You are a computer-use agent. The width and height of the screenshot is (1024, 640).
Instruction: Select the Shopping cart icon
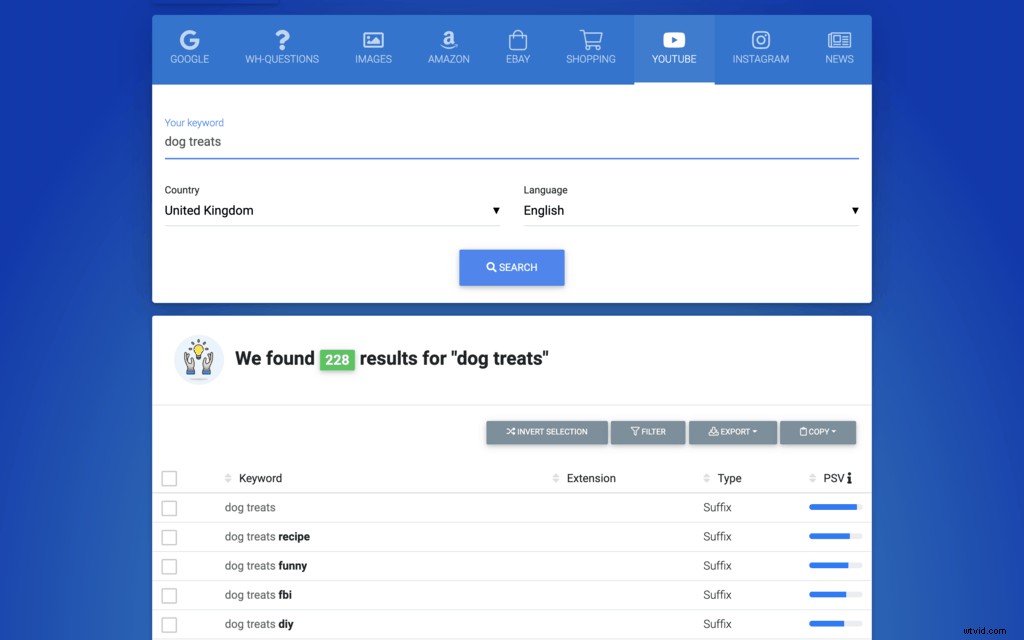coord(590,40)
